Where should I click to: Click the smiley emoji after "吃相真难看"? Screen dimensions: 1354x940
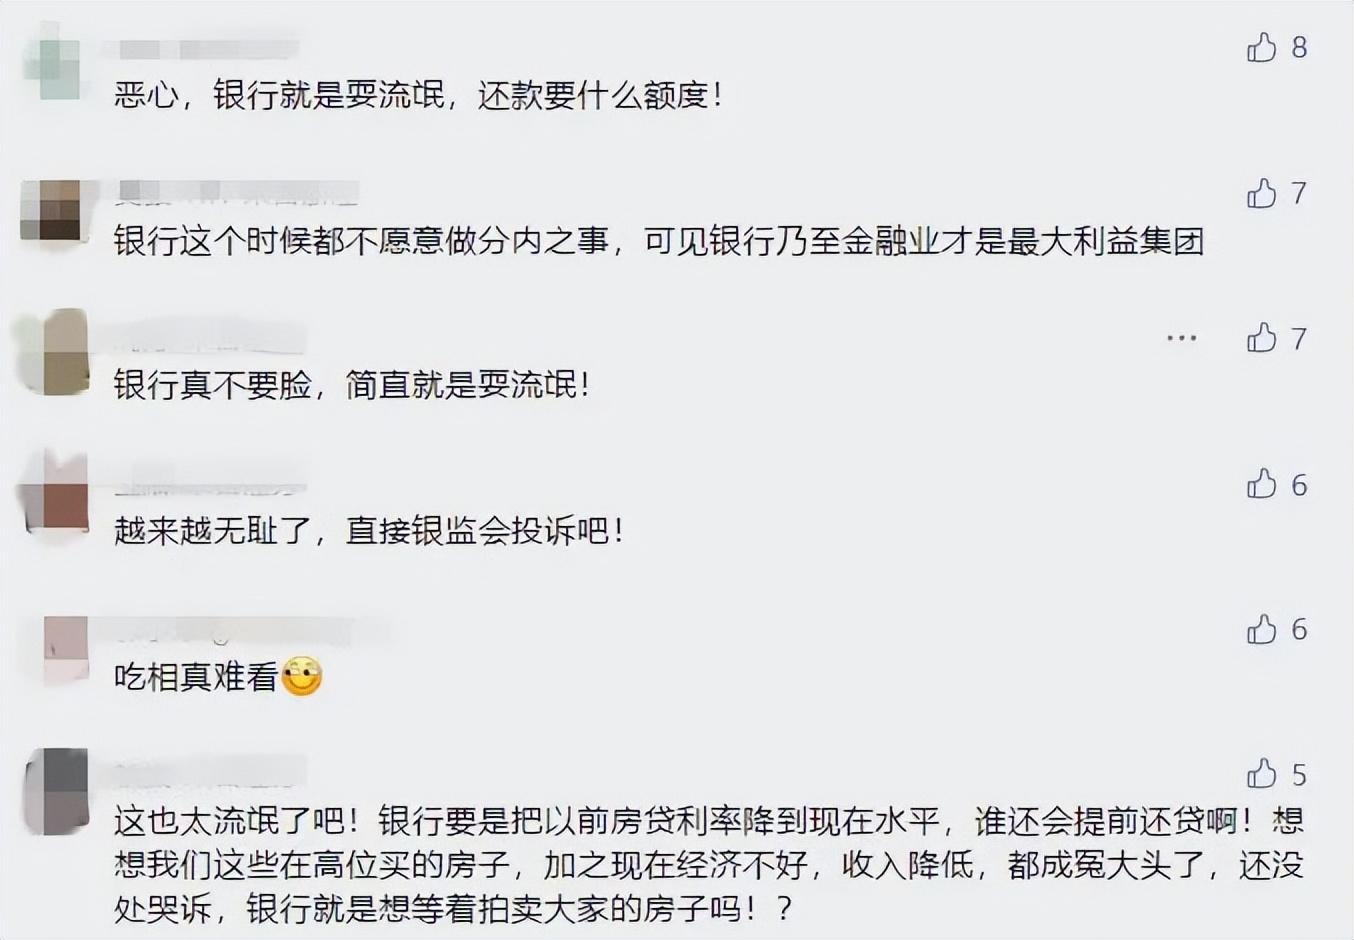pos(301,677)
